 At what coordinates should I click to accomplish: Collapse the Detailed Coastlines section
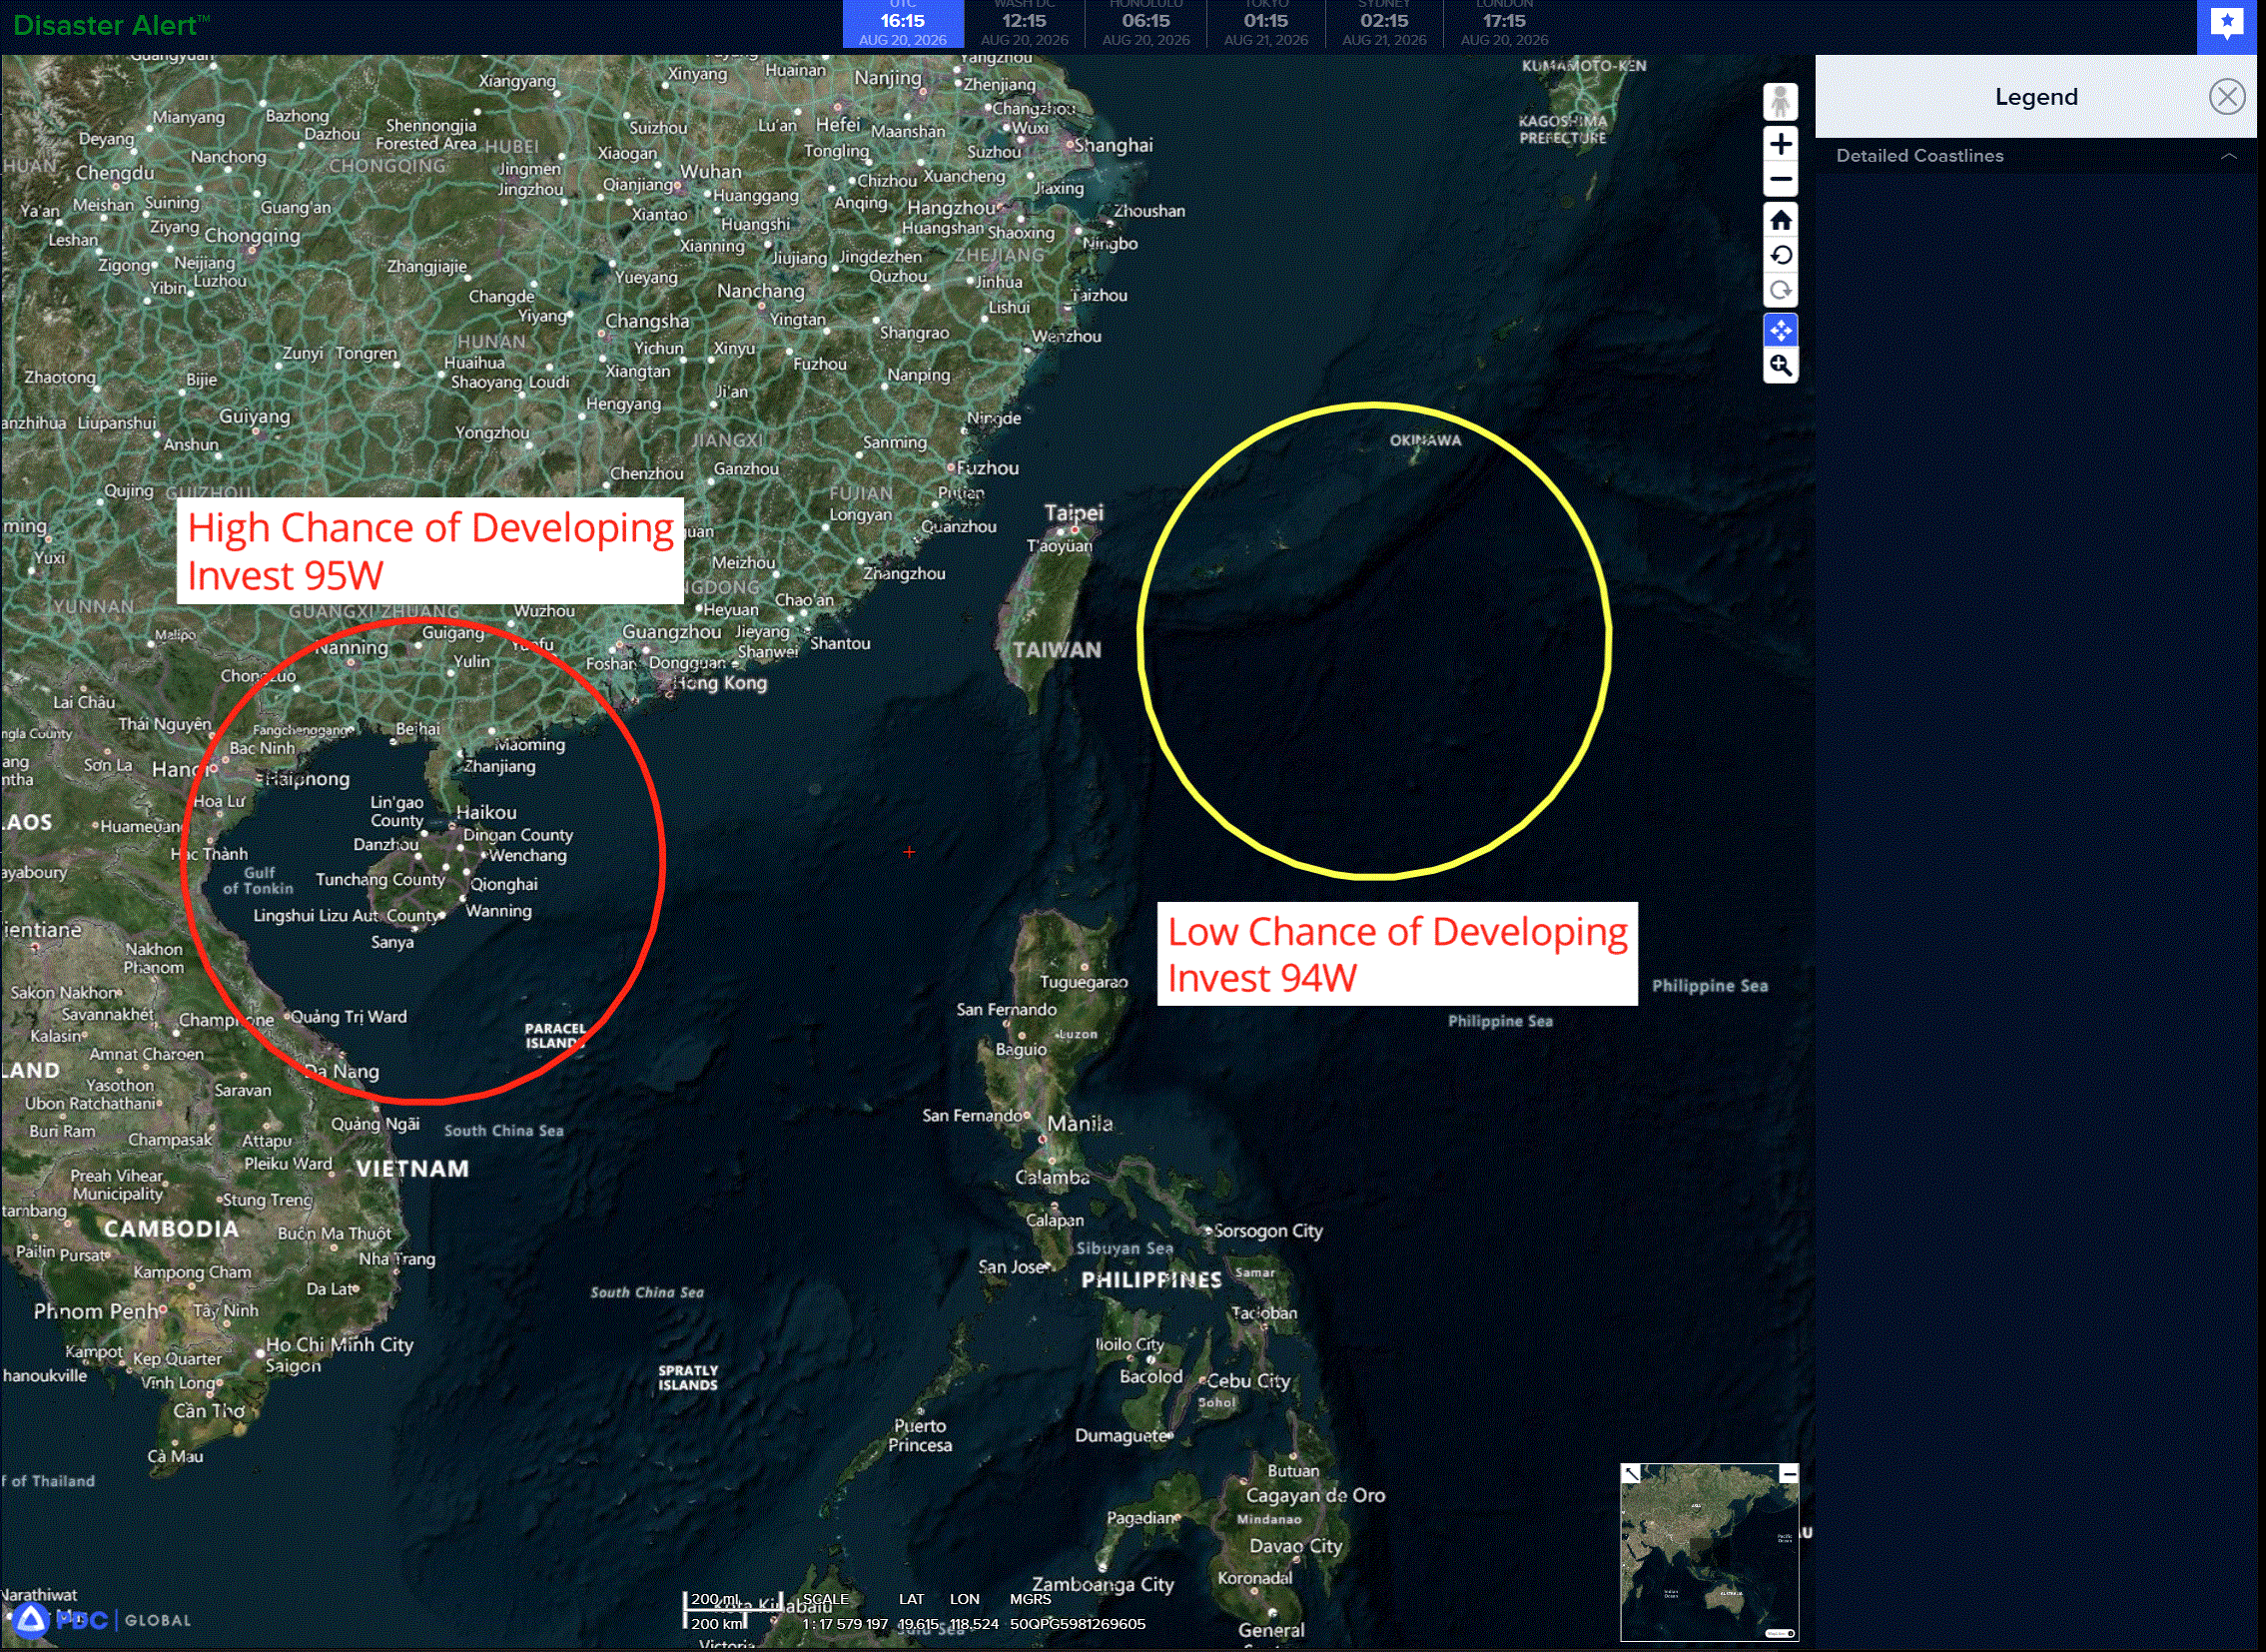[2228, 156]
